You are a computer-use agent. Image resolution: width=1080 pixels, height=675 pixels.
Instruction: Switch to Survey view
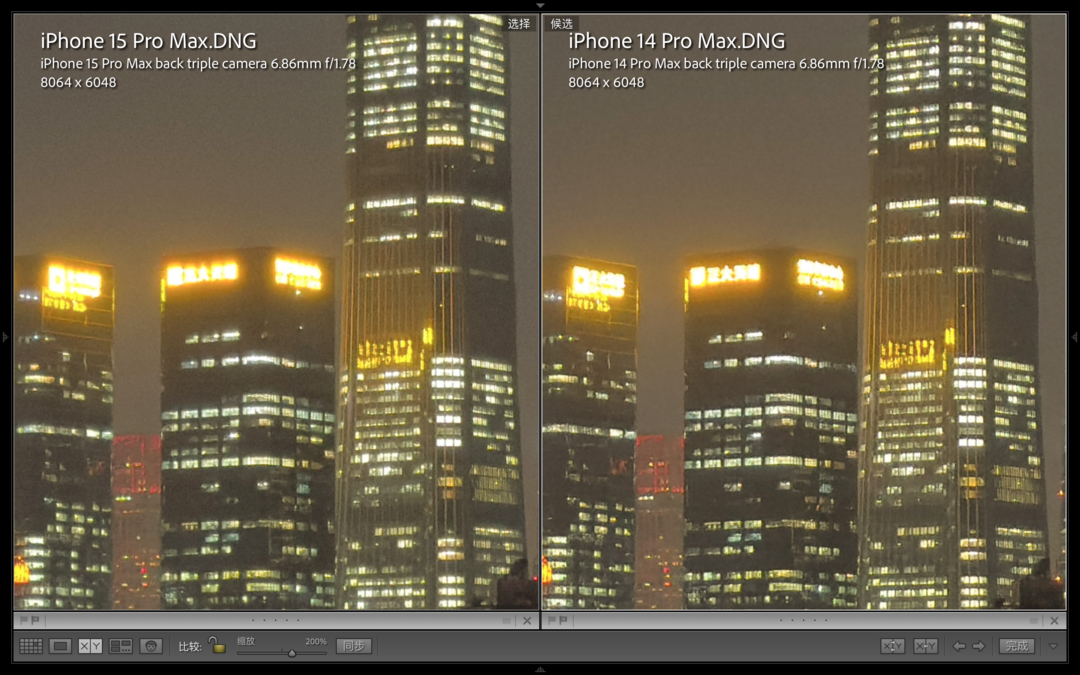point(121,646)
